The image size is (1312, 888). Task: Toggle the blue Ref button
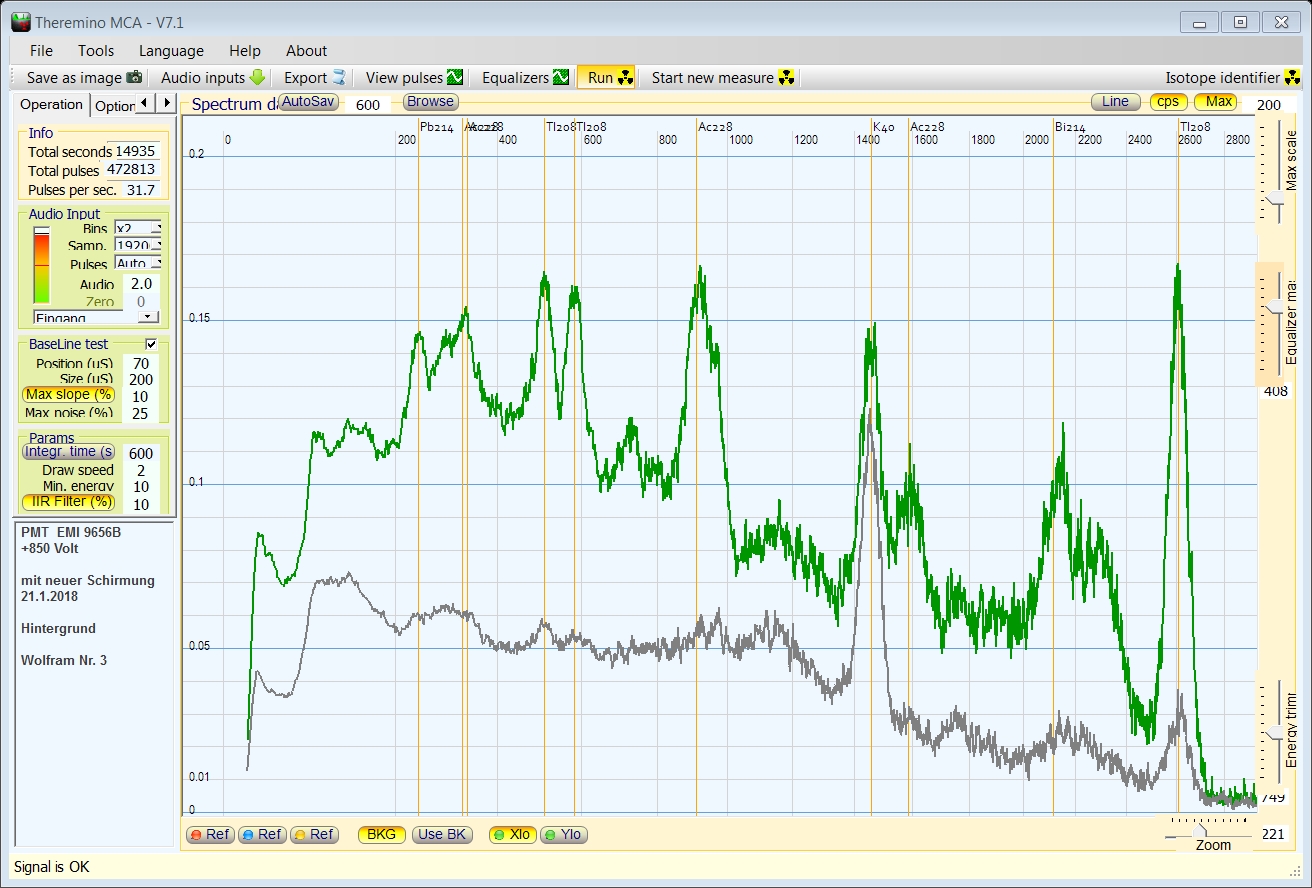(263, 835)
